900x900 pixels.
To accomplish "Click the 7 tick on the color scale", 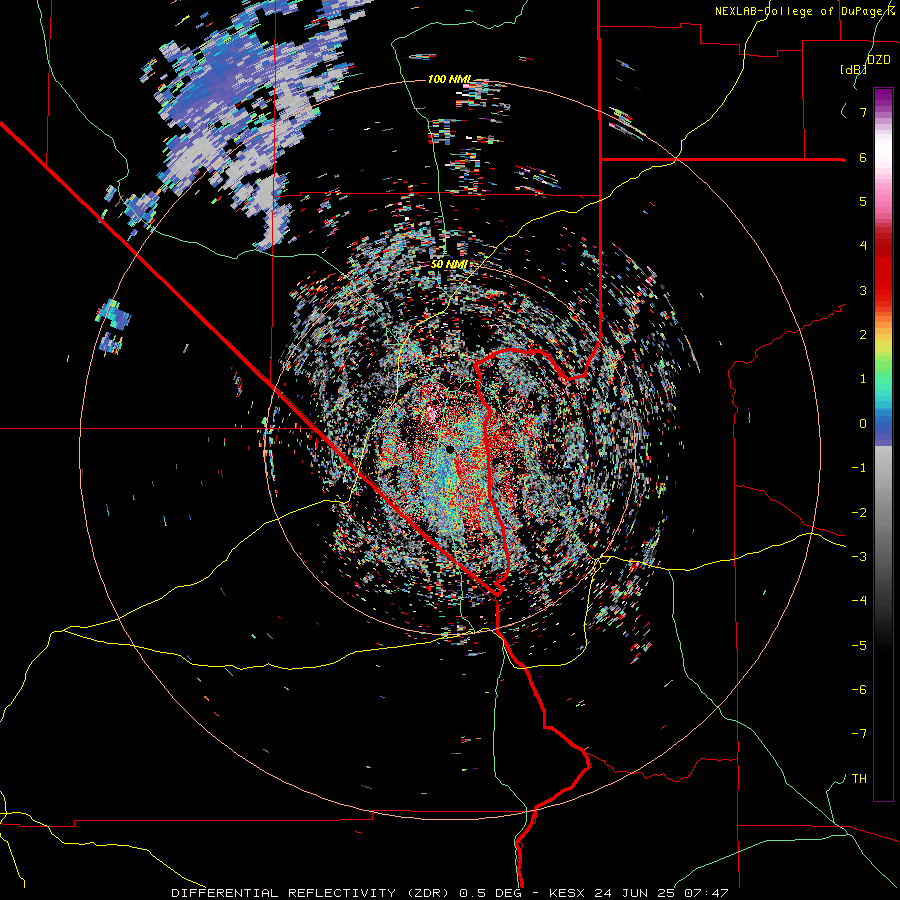I will pos(863,112).
